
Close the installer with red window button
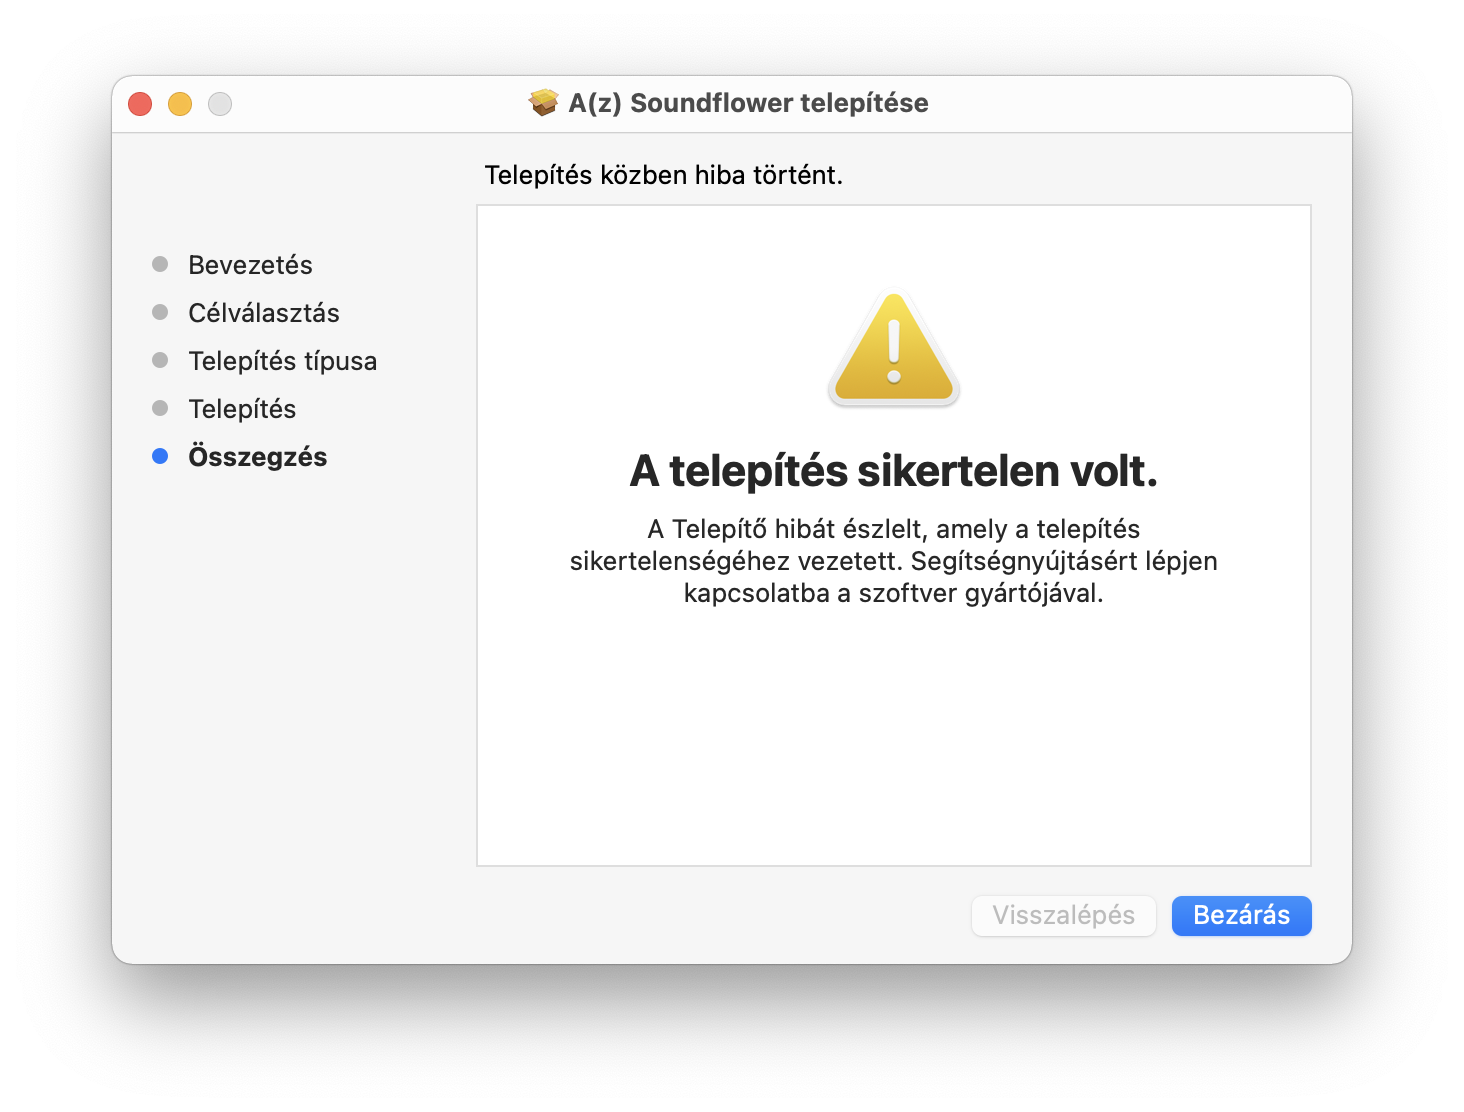coord(140,104)
